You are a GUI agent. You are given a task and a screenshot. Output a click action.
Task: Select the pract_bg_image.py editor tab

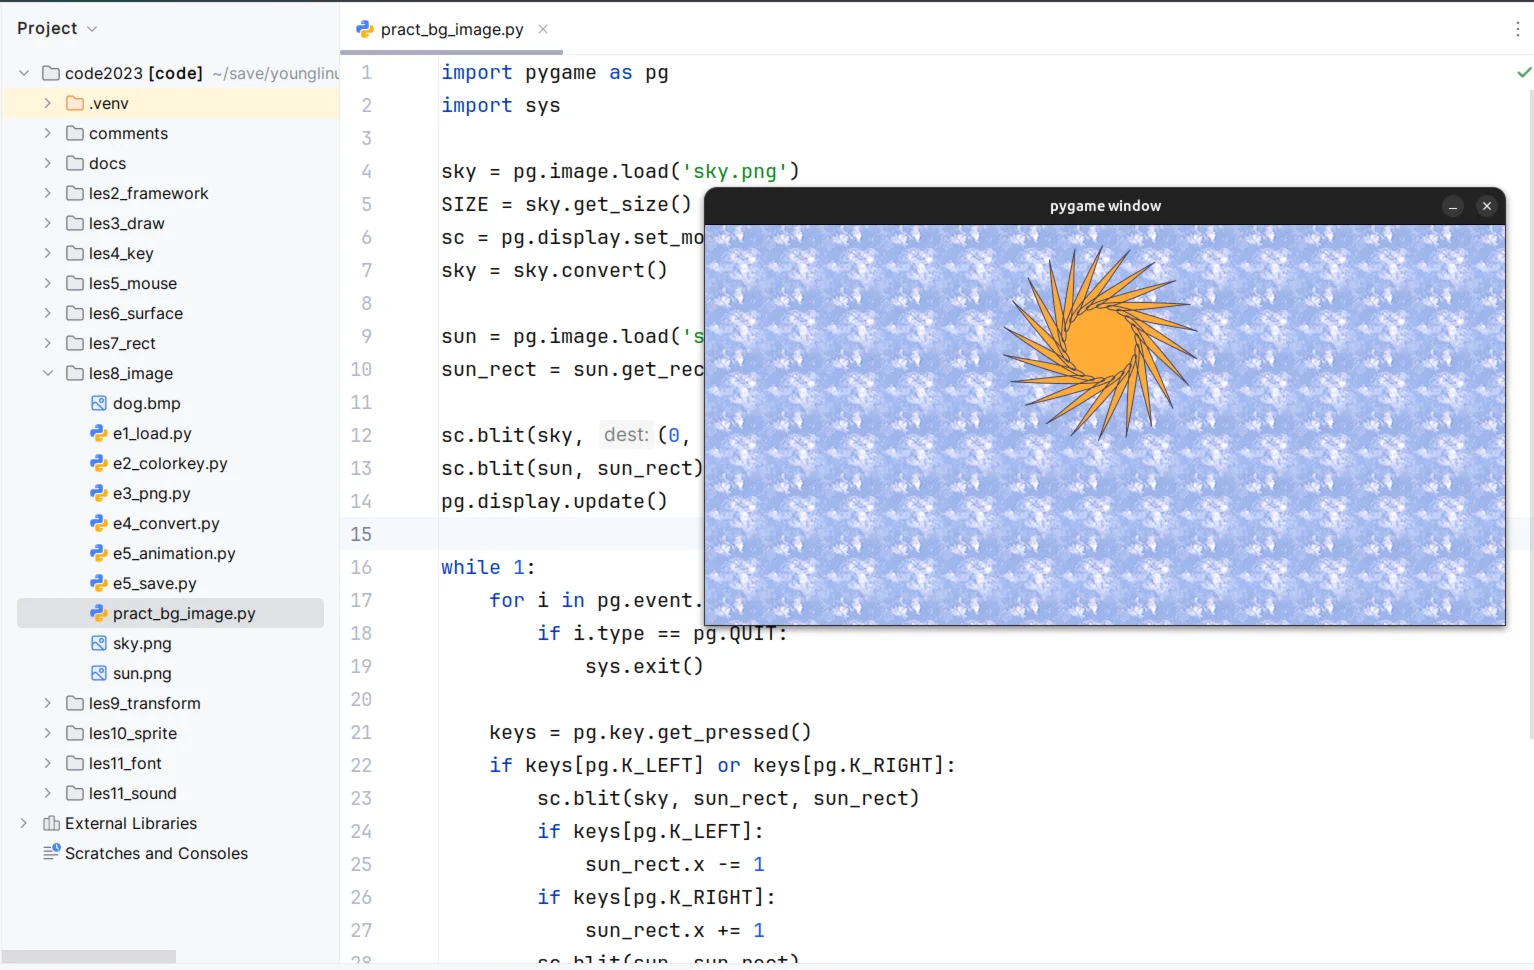pos(451,30)
